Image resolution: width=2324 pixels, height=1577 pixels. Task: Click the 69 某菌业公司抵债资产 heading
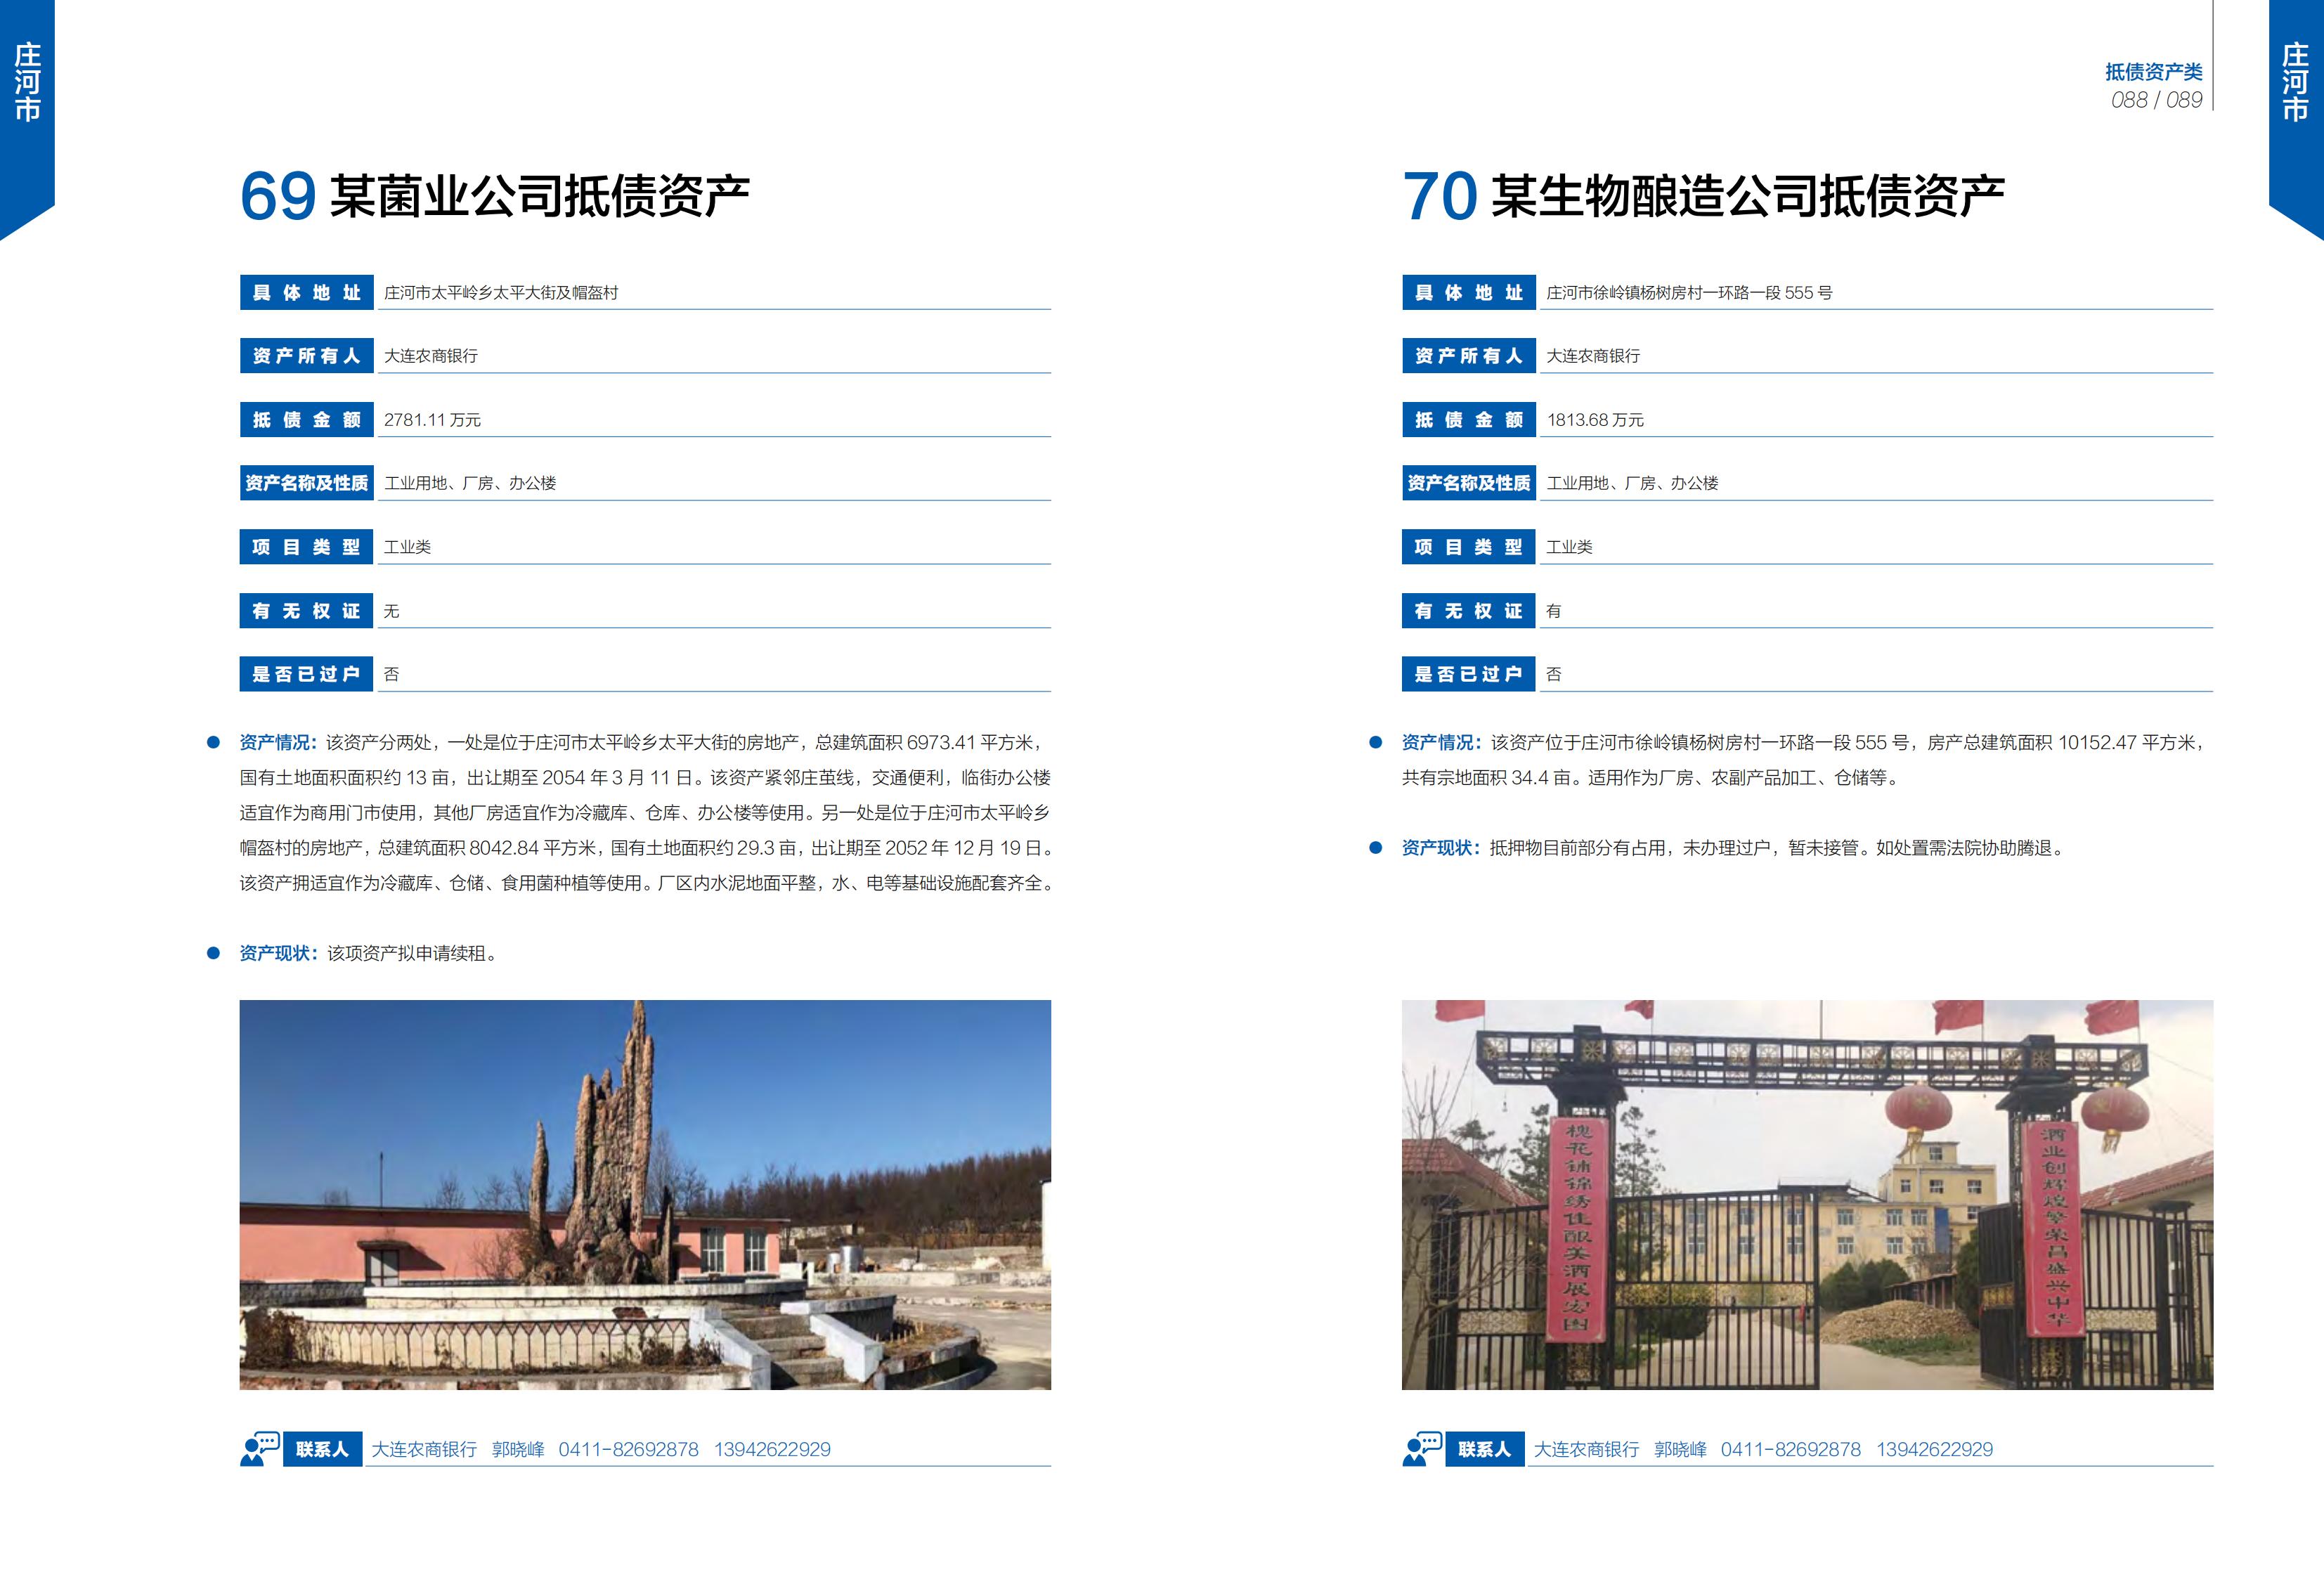point(495,196)
